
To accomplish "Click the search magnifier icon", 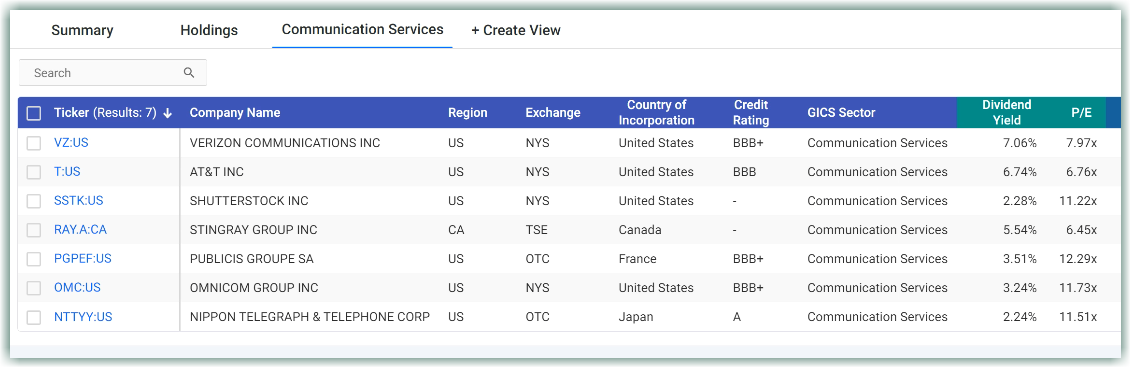I will tap(189, 72).
